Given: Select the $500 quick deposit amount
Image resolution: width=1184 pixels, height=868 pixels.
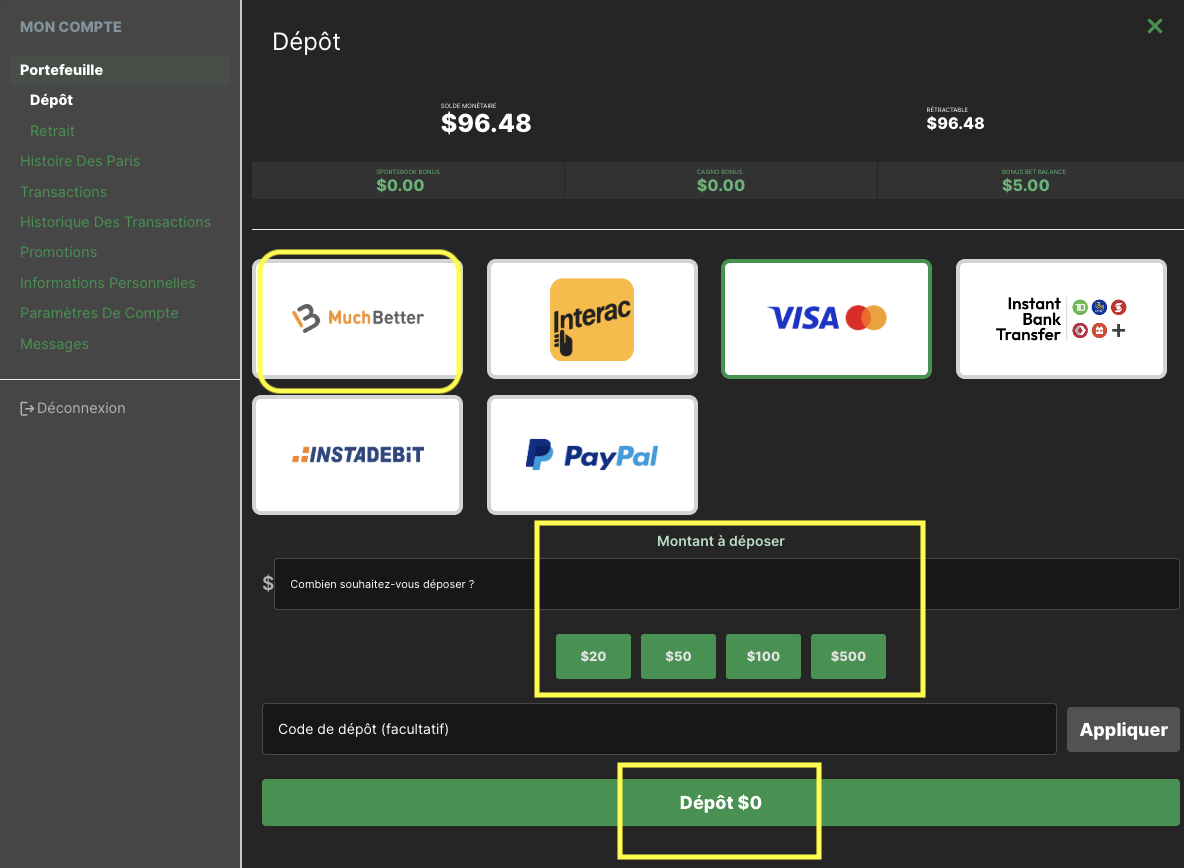Looking at the screenshot, I should tap(848, 656).
